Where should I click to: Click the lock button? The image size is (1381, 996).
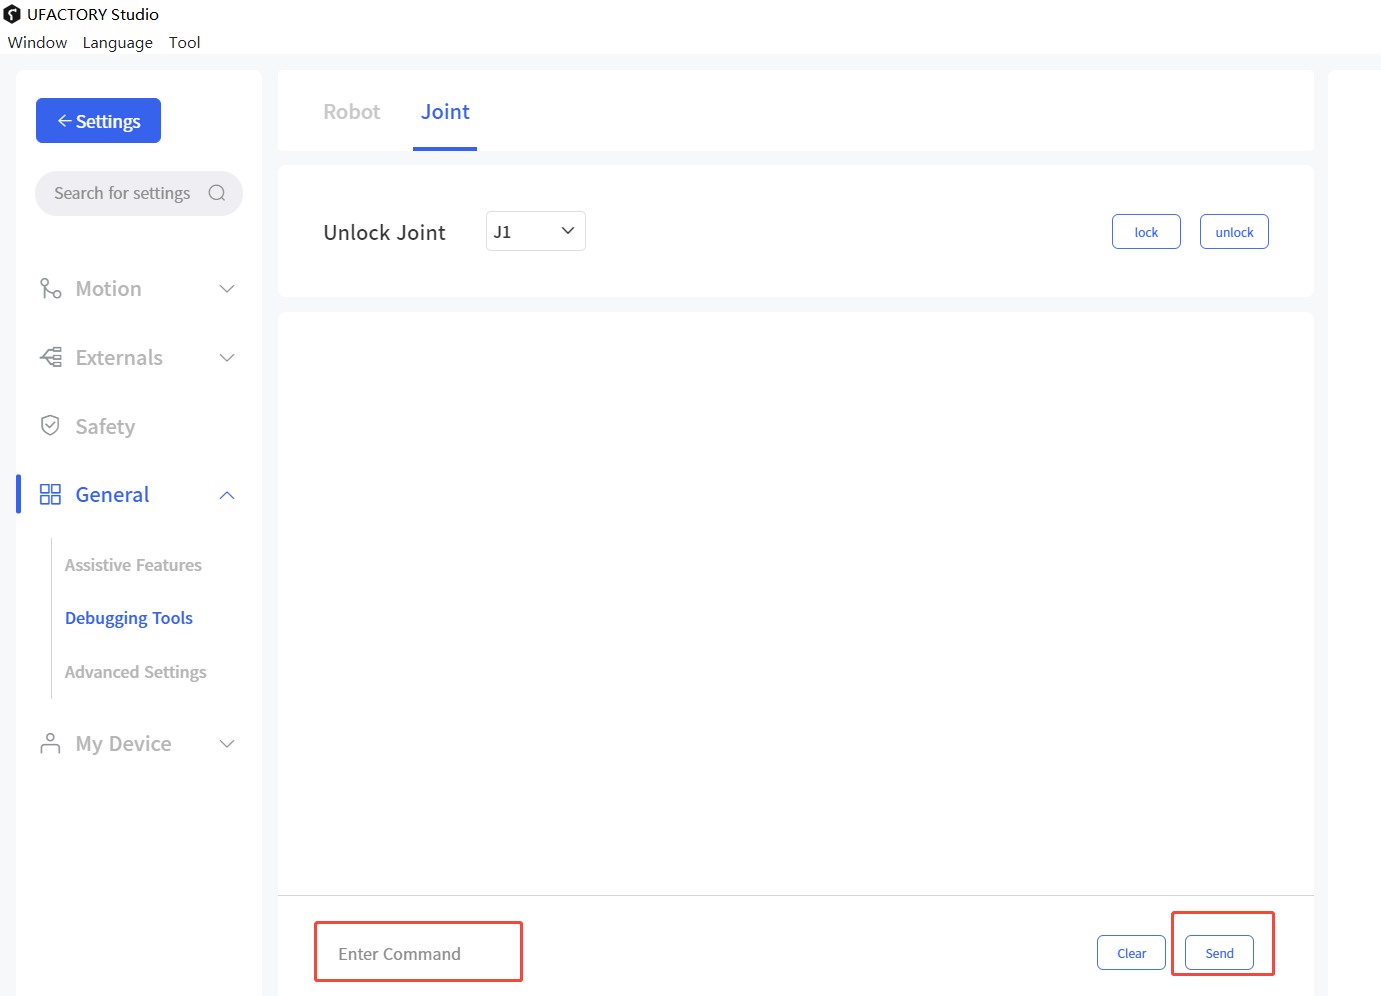tap(1146, 232)
